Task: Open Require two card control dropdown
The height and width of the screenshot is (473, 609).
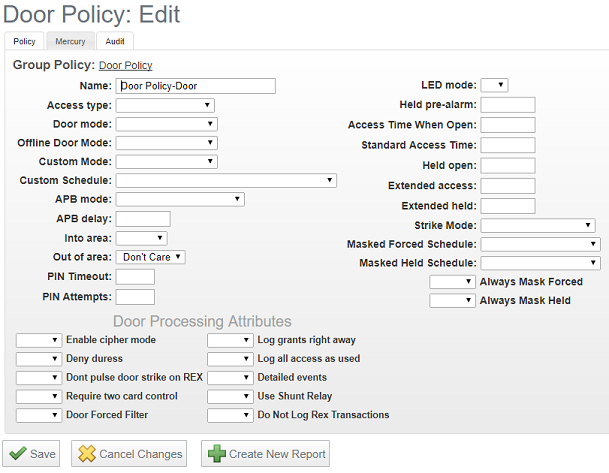Action: pos(38,396)
